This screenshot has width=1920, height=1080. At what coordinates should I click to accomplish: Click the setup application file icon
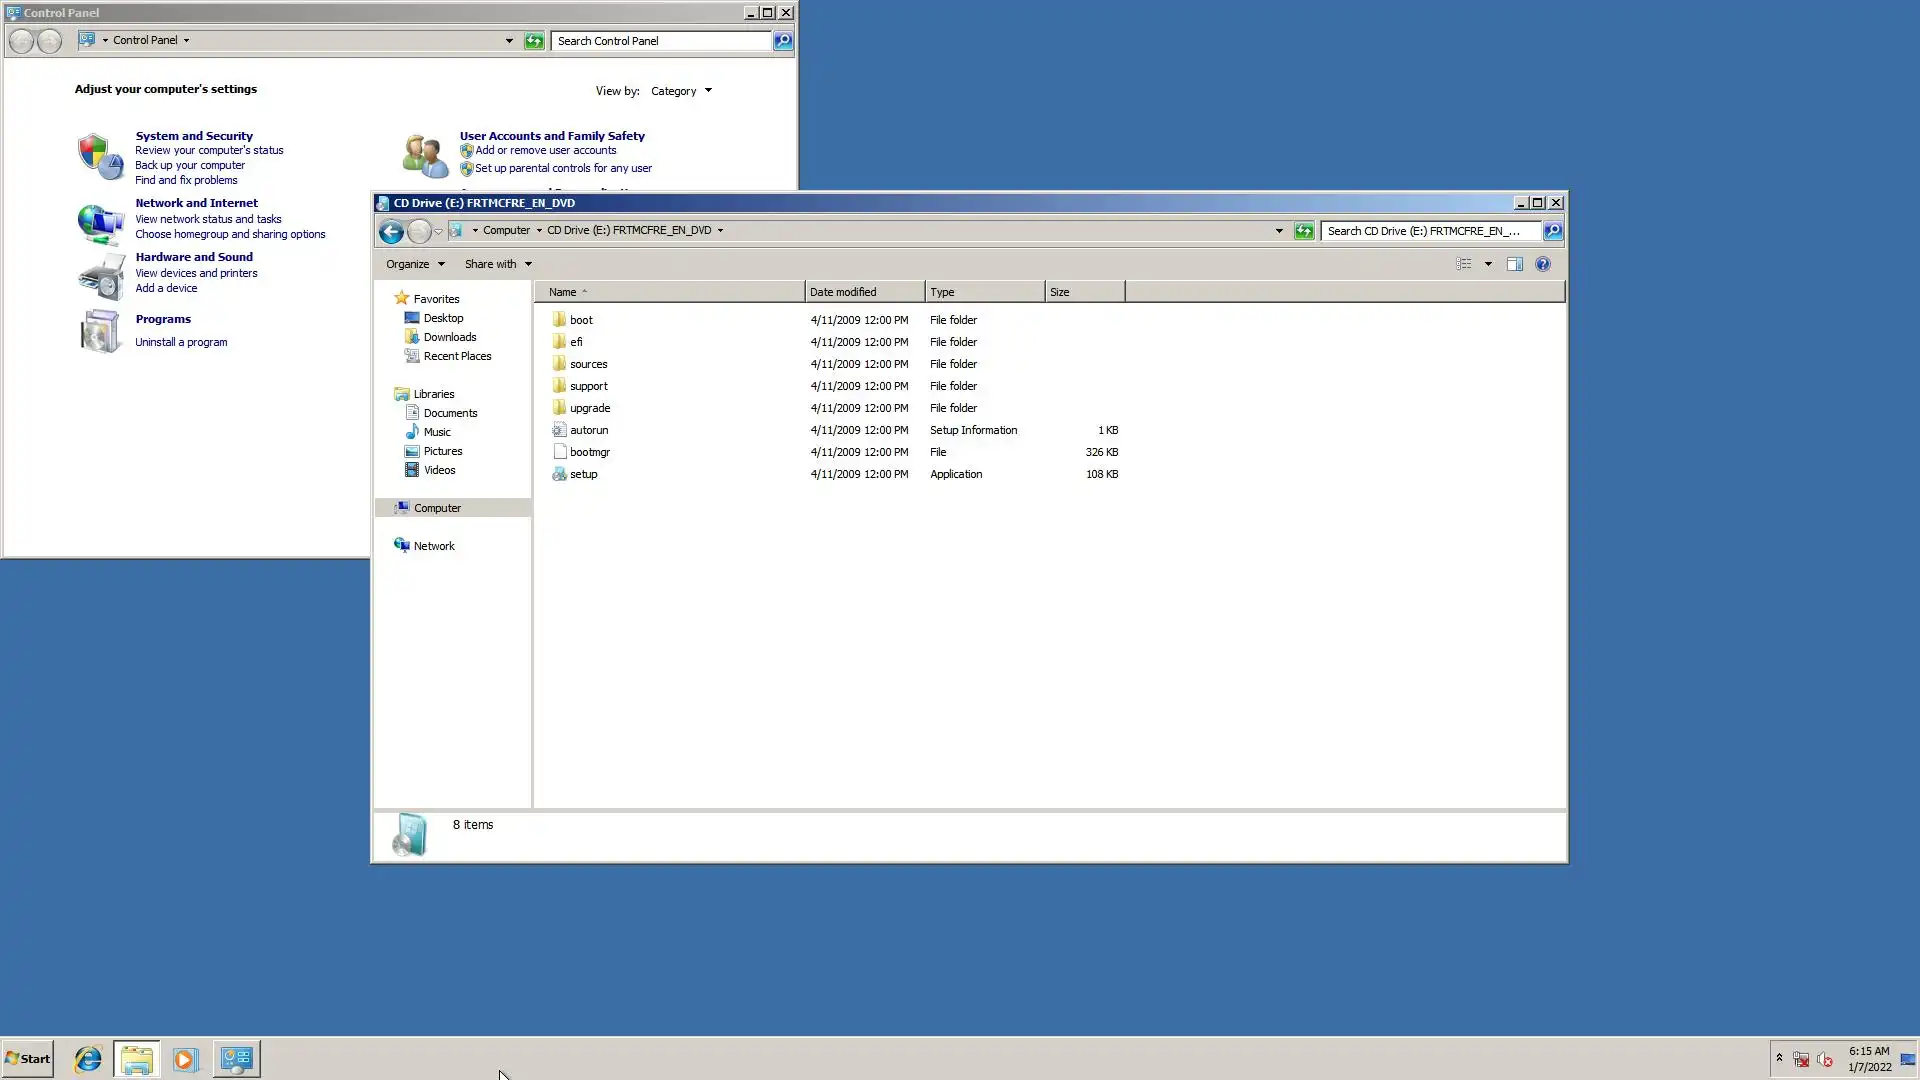(559, 474)
